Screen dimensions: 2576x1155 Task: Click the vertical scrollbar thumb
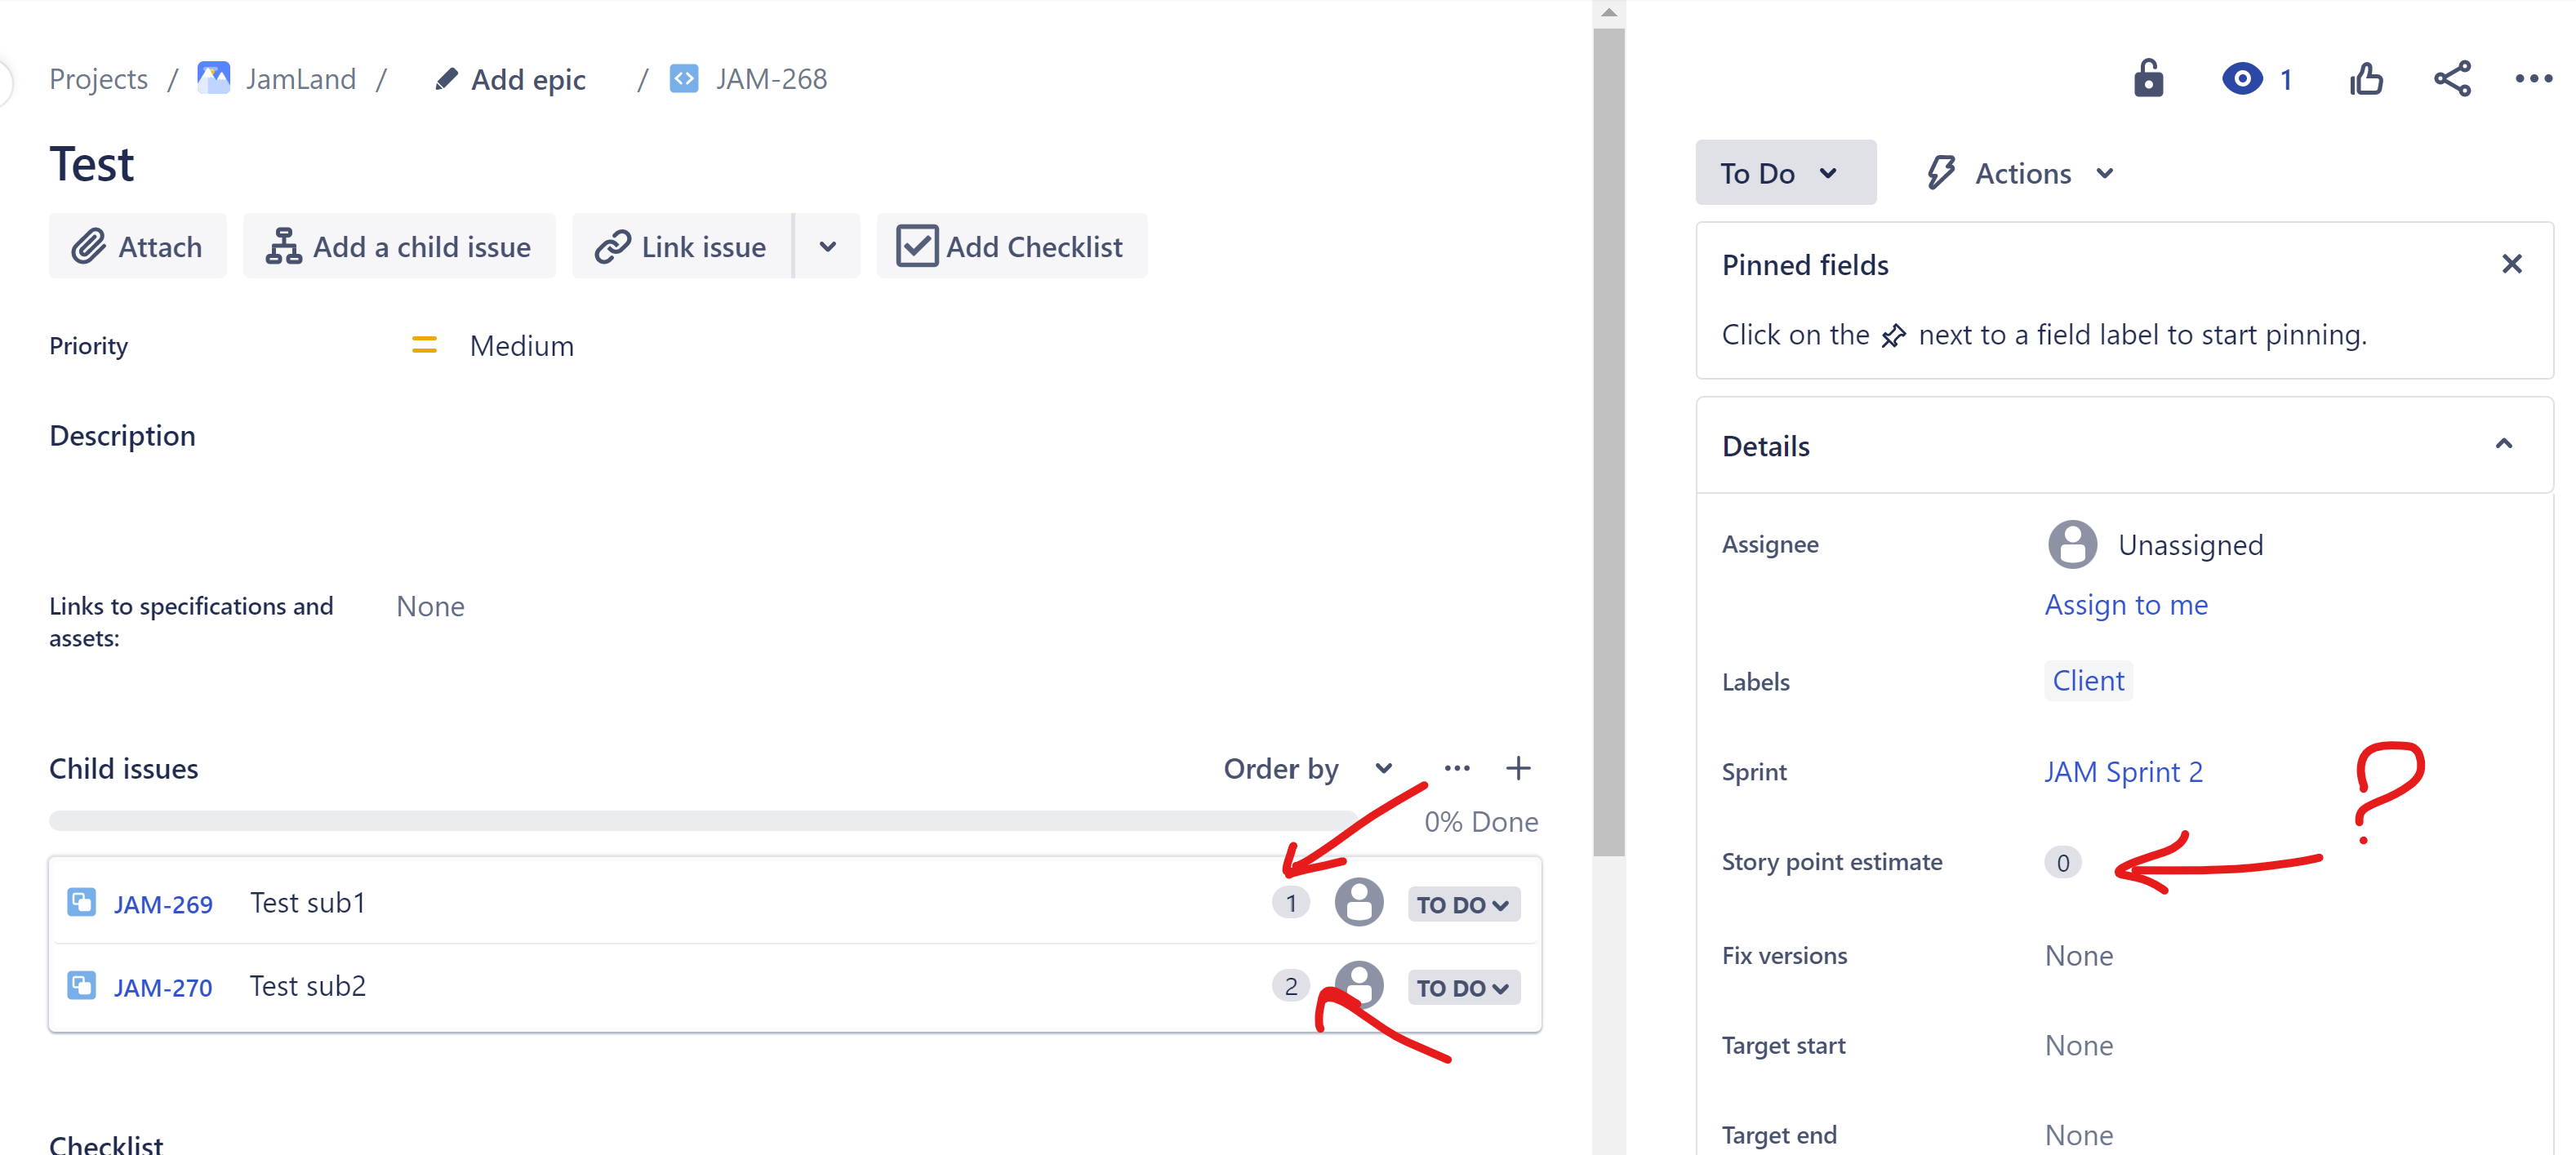pyautogui.click(x=1608, y=440)
